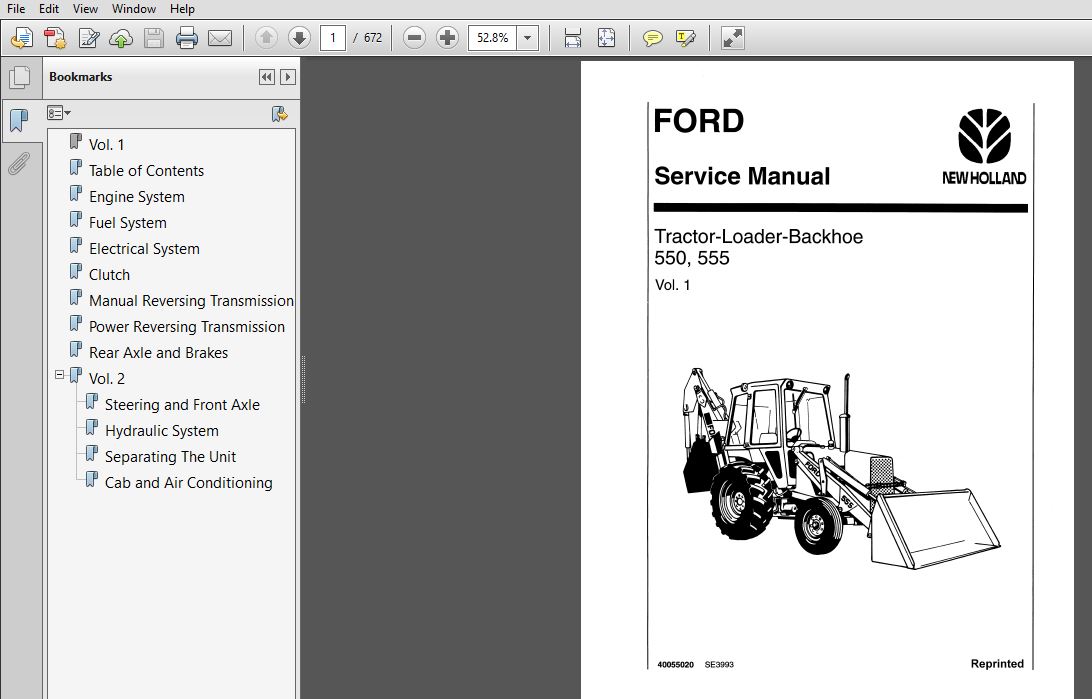Open the View menu
Image resolution: width=1092 pixels, height=699 pixels.
(x=85, y=9)
